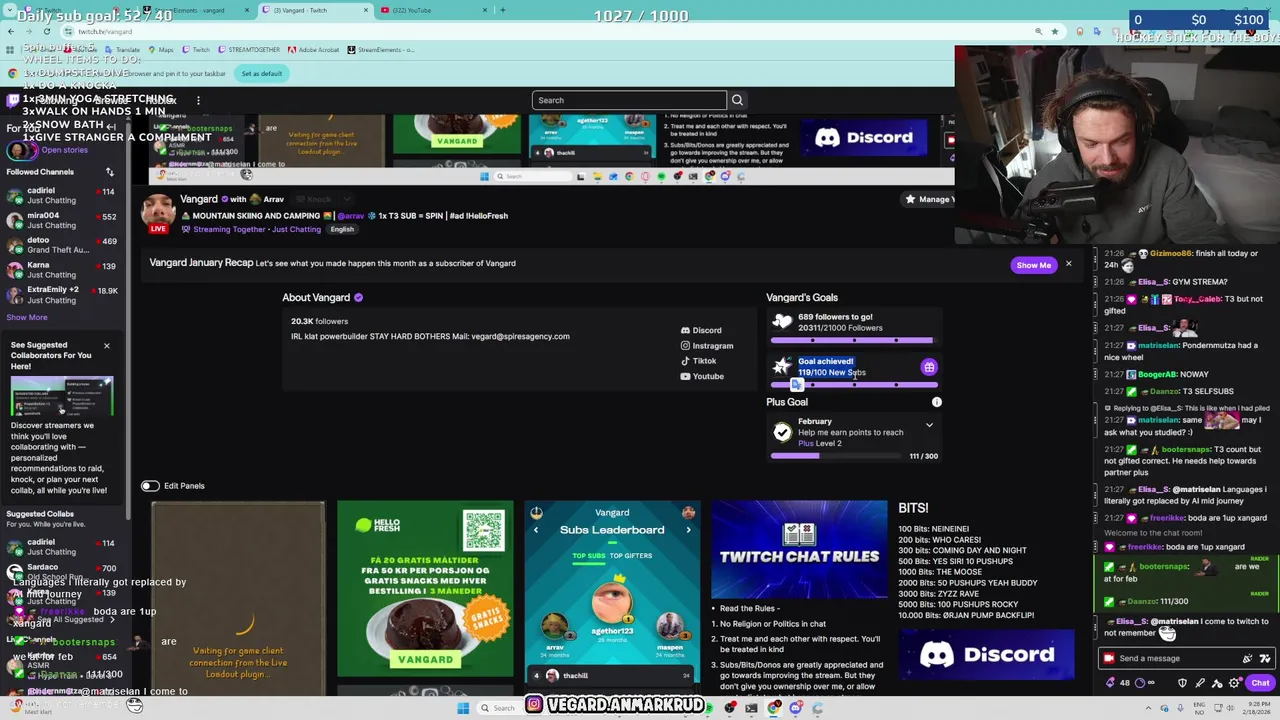Click Windows taskbar Search box
Viewport: 1280px width, 720px height.
coord(503,708)
